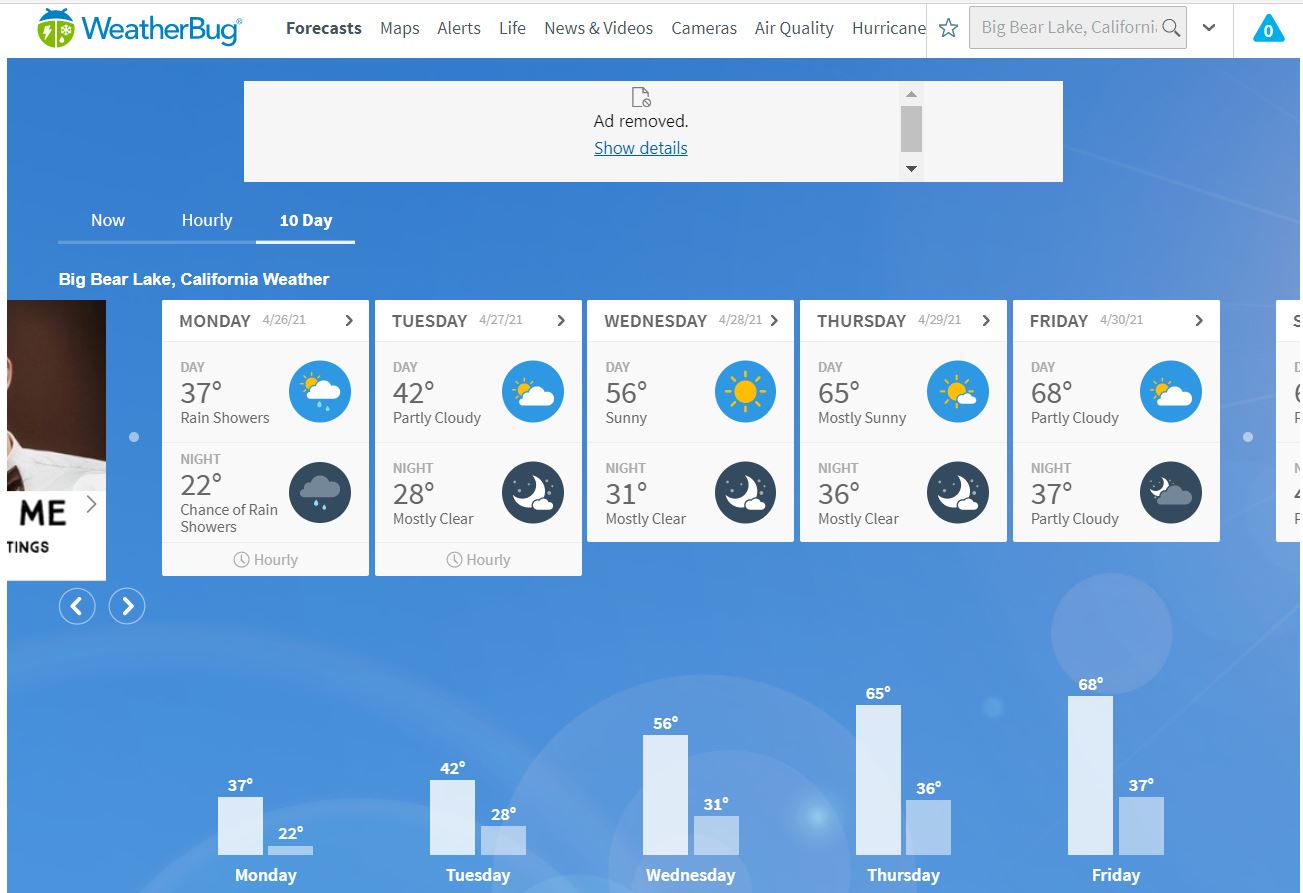Click Monday's rain showers day icon
Image resolution: width=1303 pixels, height=893 pixels.
pyautogui.click(x=320, y=392)
